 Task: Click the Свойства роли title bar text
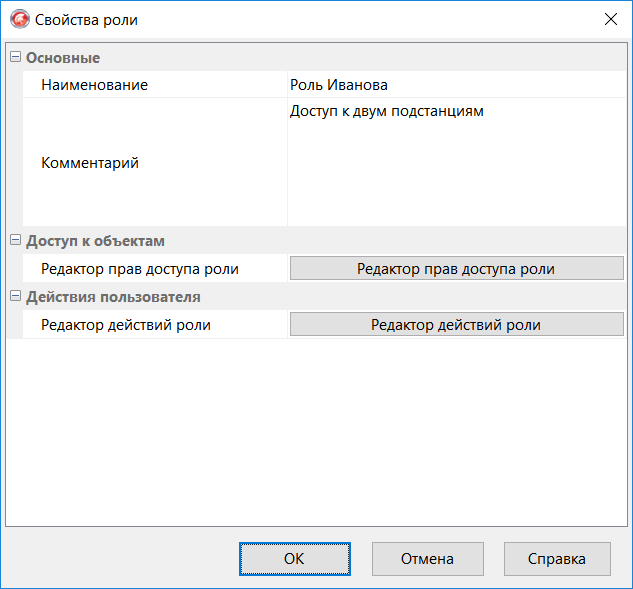coord(87,20)
